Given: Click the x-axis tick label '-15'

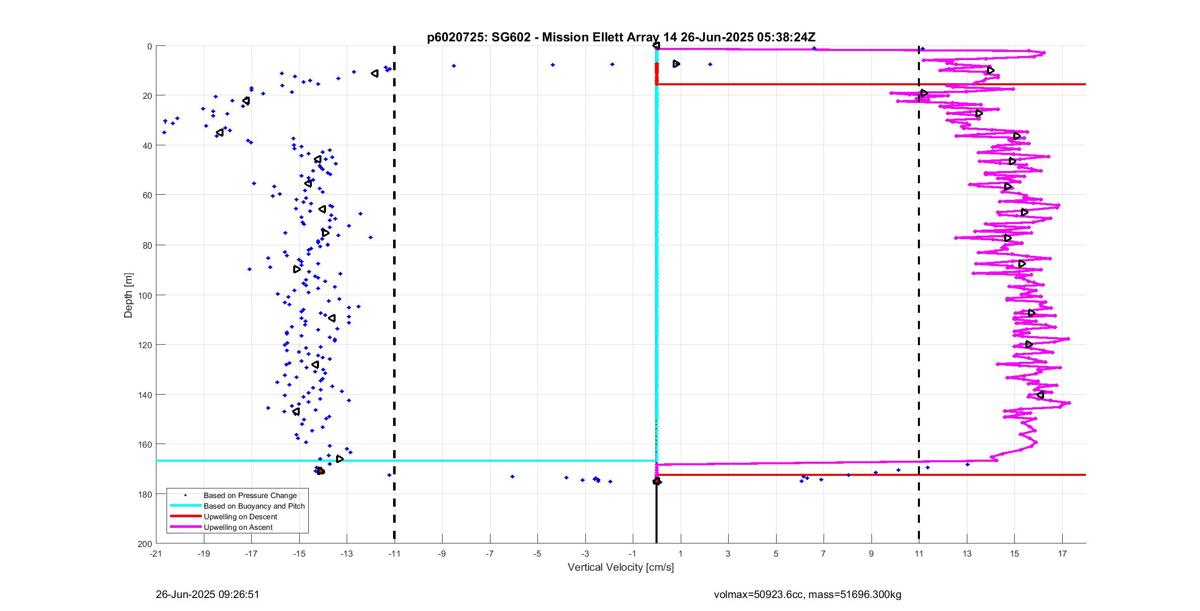Looking at the screenshot, I should [299, 553].
